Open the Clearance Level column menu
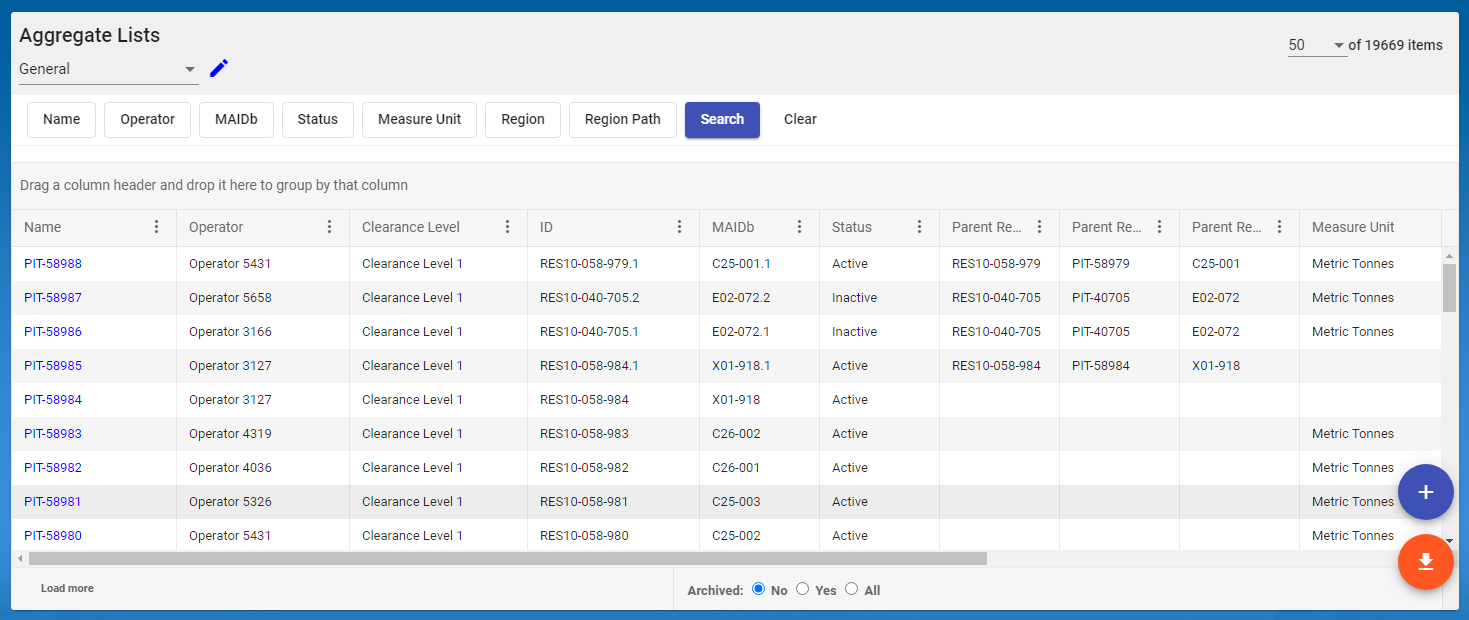Image resolution: width=1469 pixels, height=620 pixels. [508, 227]
